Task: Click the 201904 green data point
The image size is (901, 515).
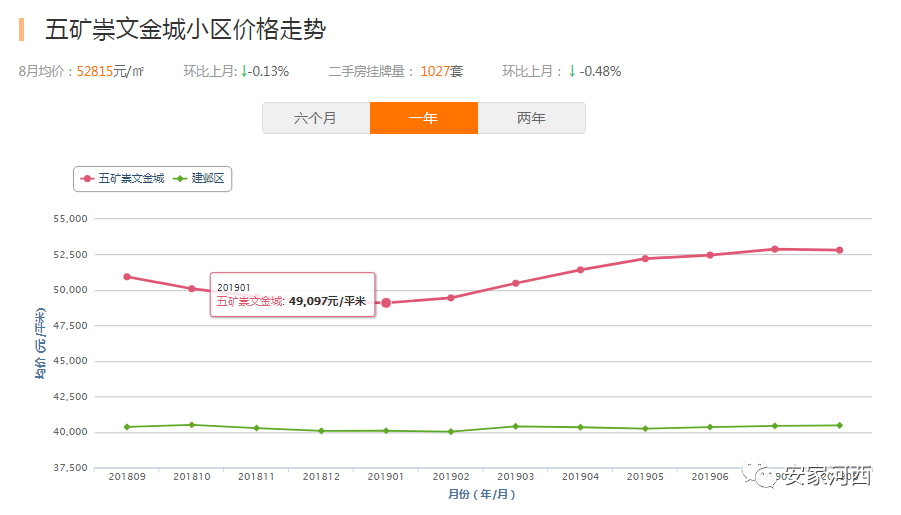Action: (x=580, y=427)
